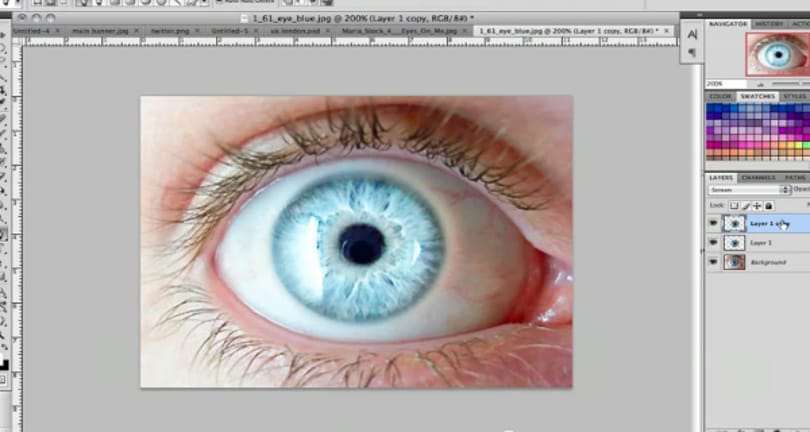This screenshot has height=432, width=810.
Task: Click the Layer 1 thumbnail
Action: point(734,242)
